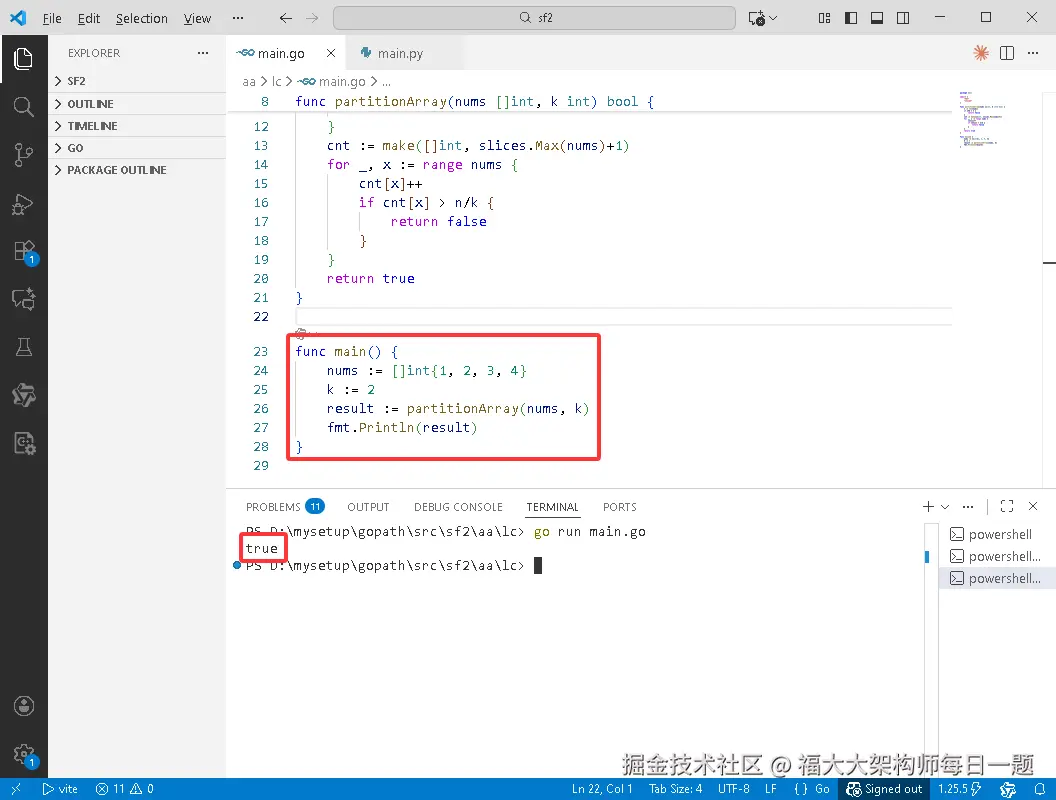
Task: Open the launch profile dropdown next to plus
Action: click(x=945, y=506)
